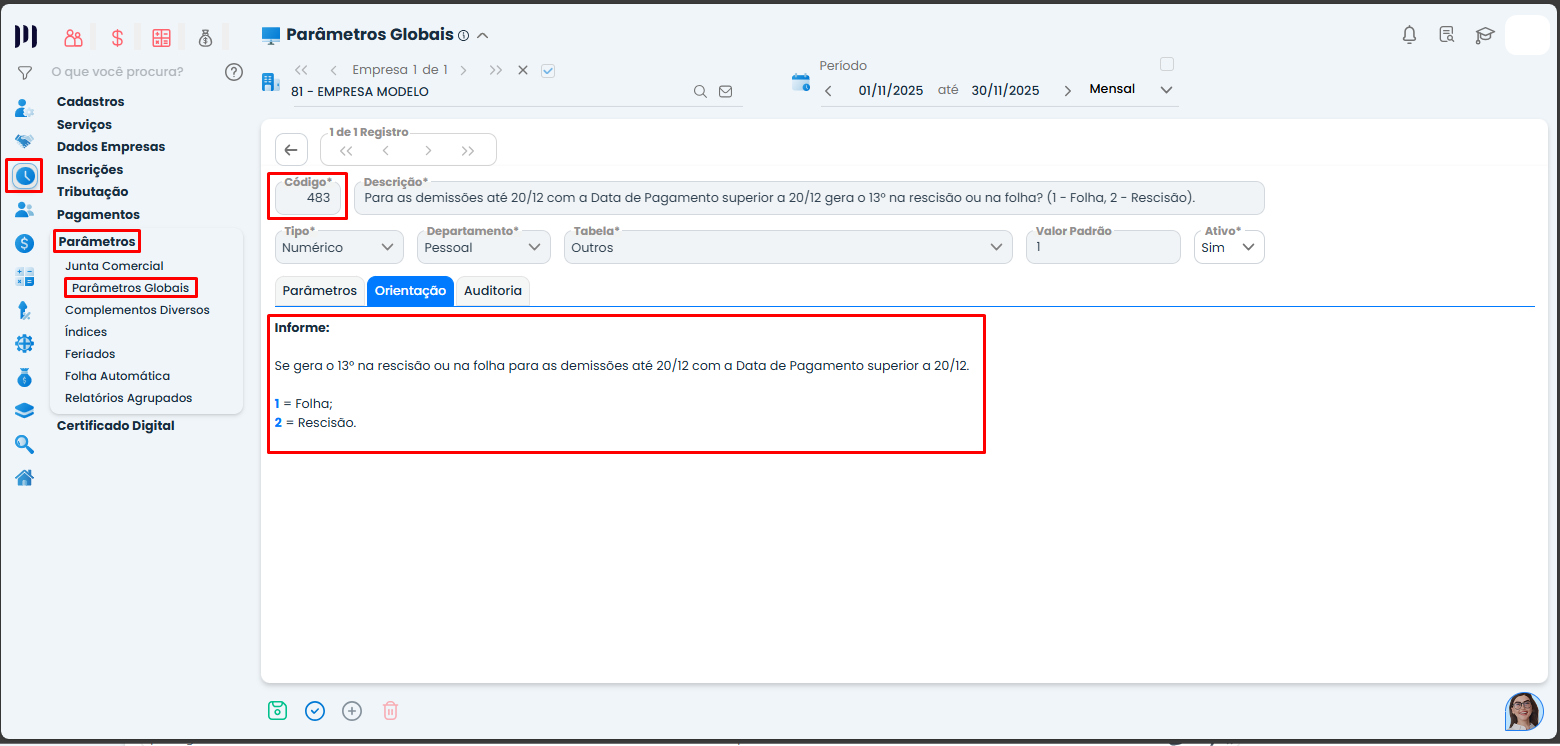Image resolution: width=1560 pixels, height=746 pixels.
Task: Open the Tabela dropdown set to Outros
Action: pos(789,247)
